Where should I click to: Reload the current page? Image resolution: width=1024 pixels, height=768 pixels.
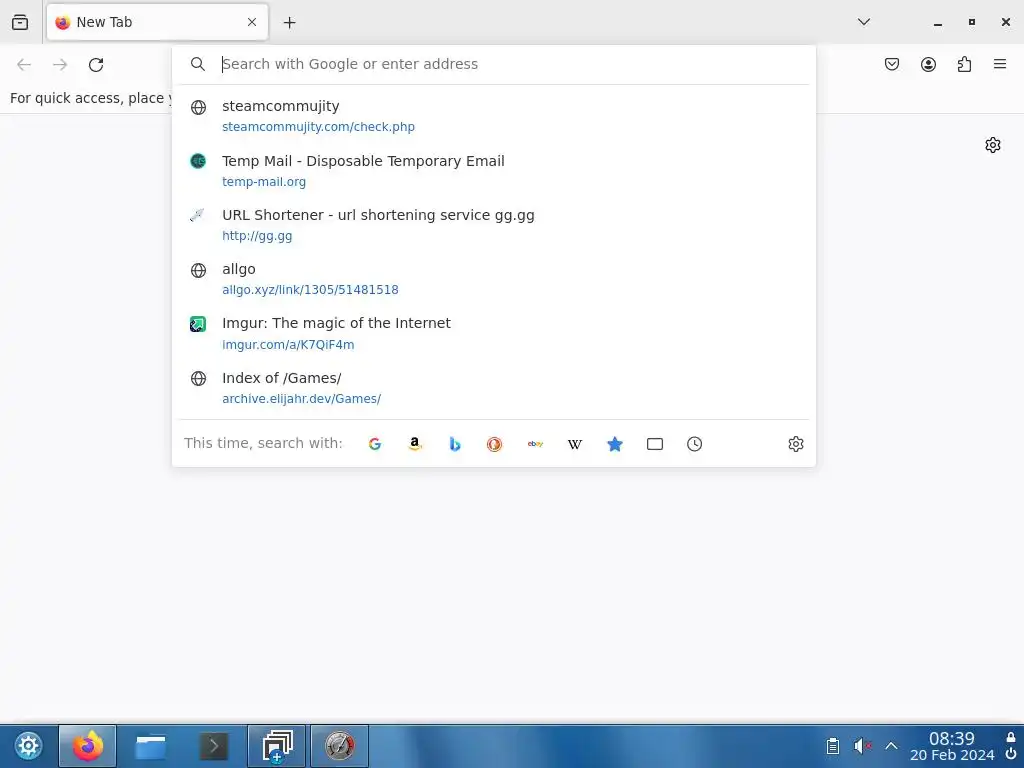click(x=96, y=64)
